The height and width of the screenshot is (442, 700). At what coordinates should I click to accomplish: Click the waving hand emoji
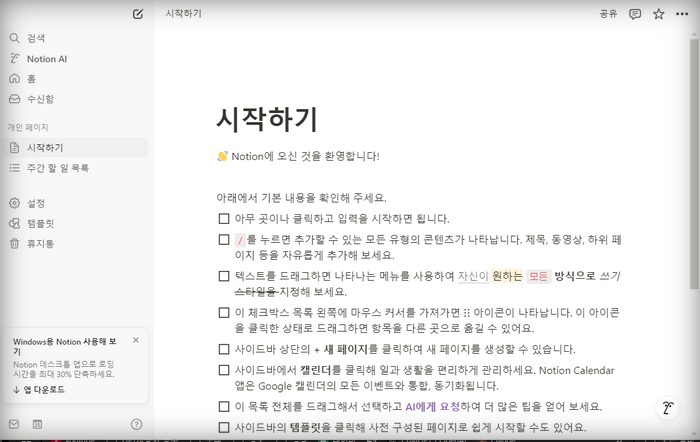(222, 156)
